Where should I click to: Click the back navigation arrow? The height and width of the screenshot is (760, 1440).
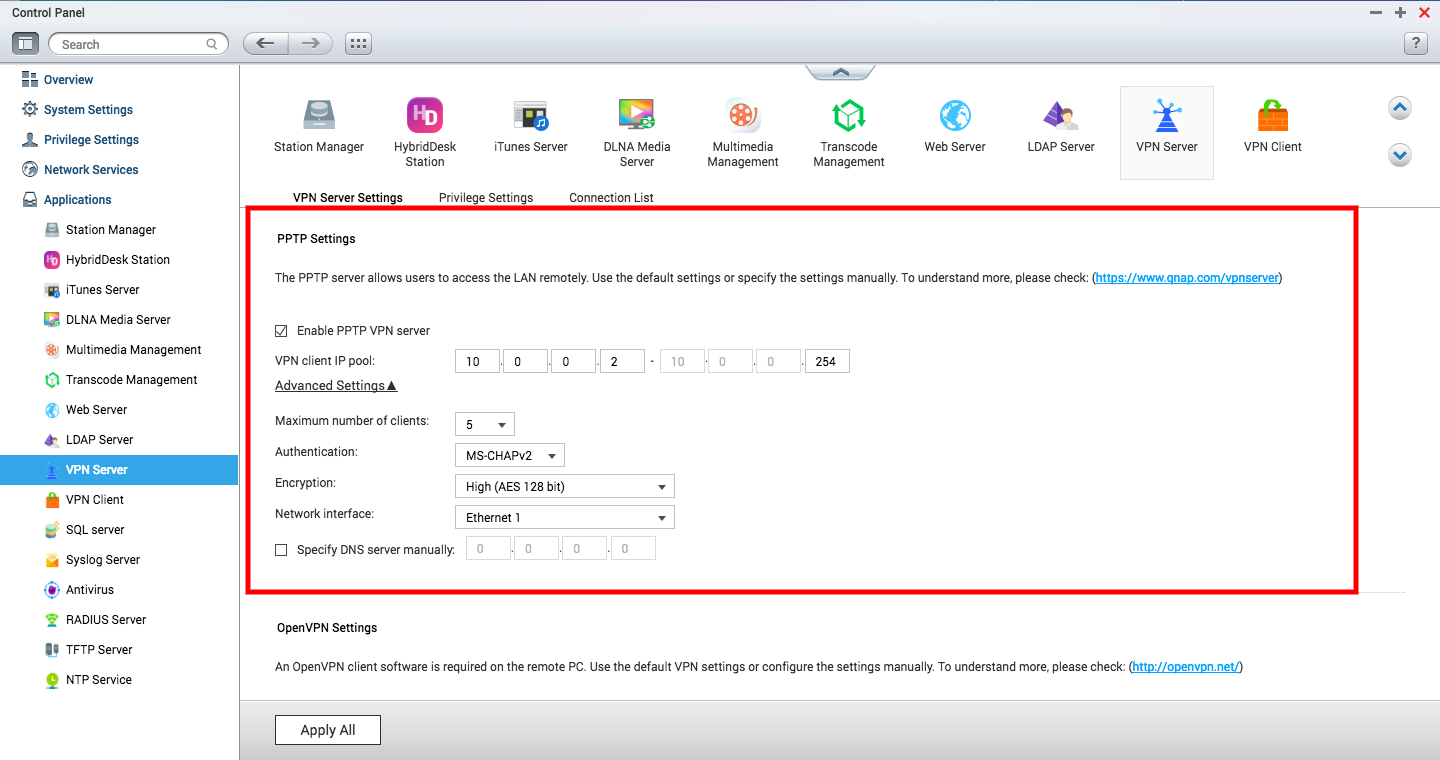point(265,44)
